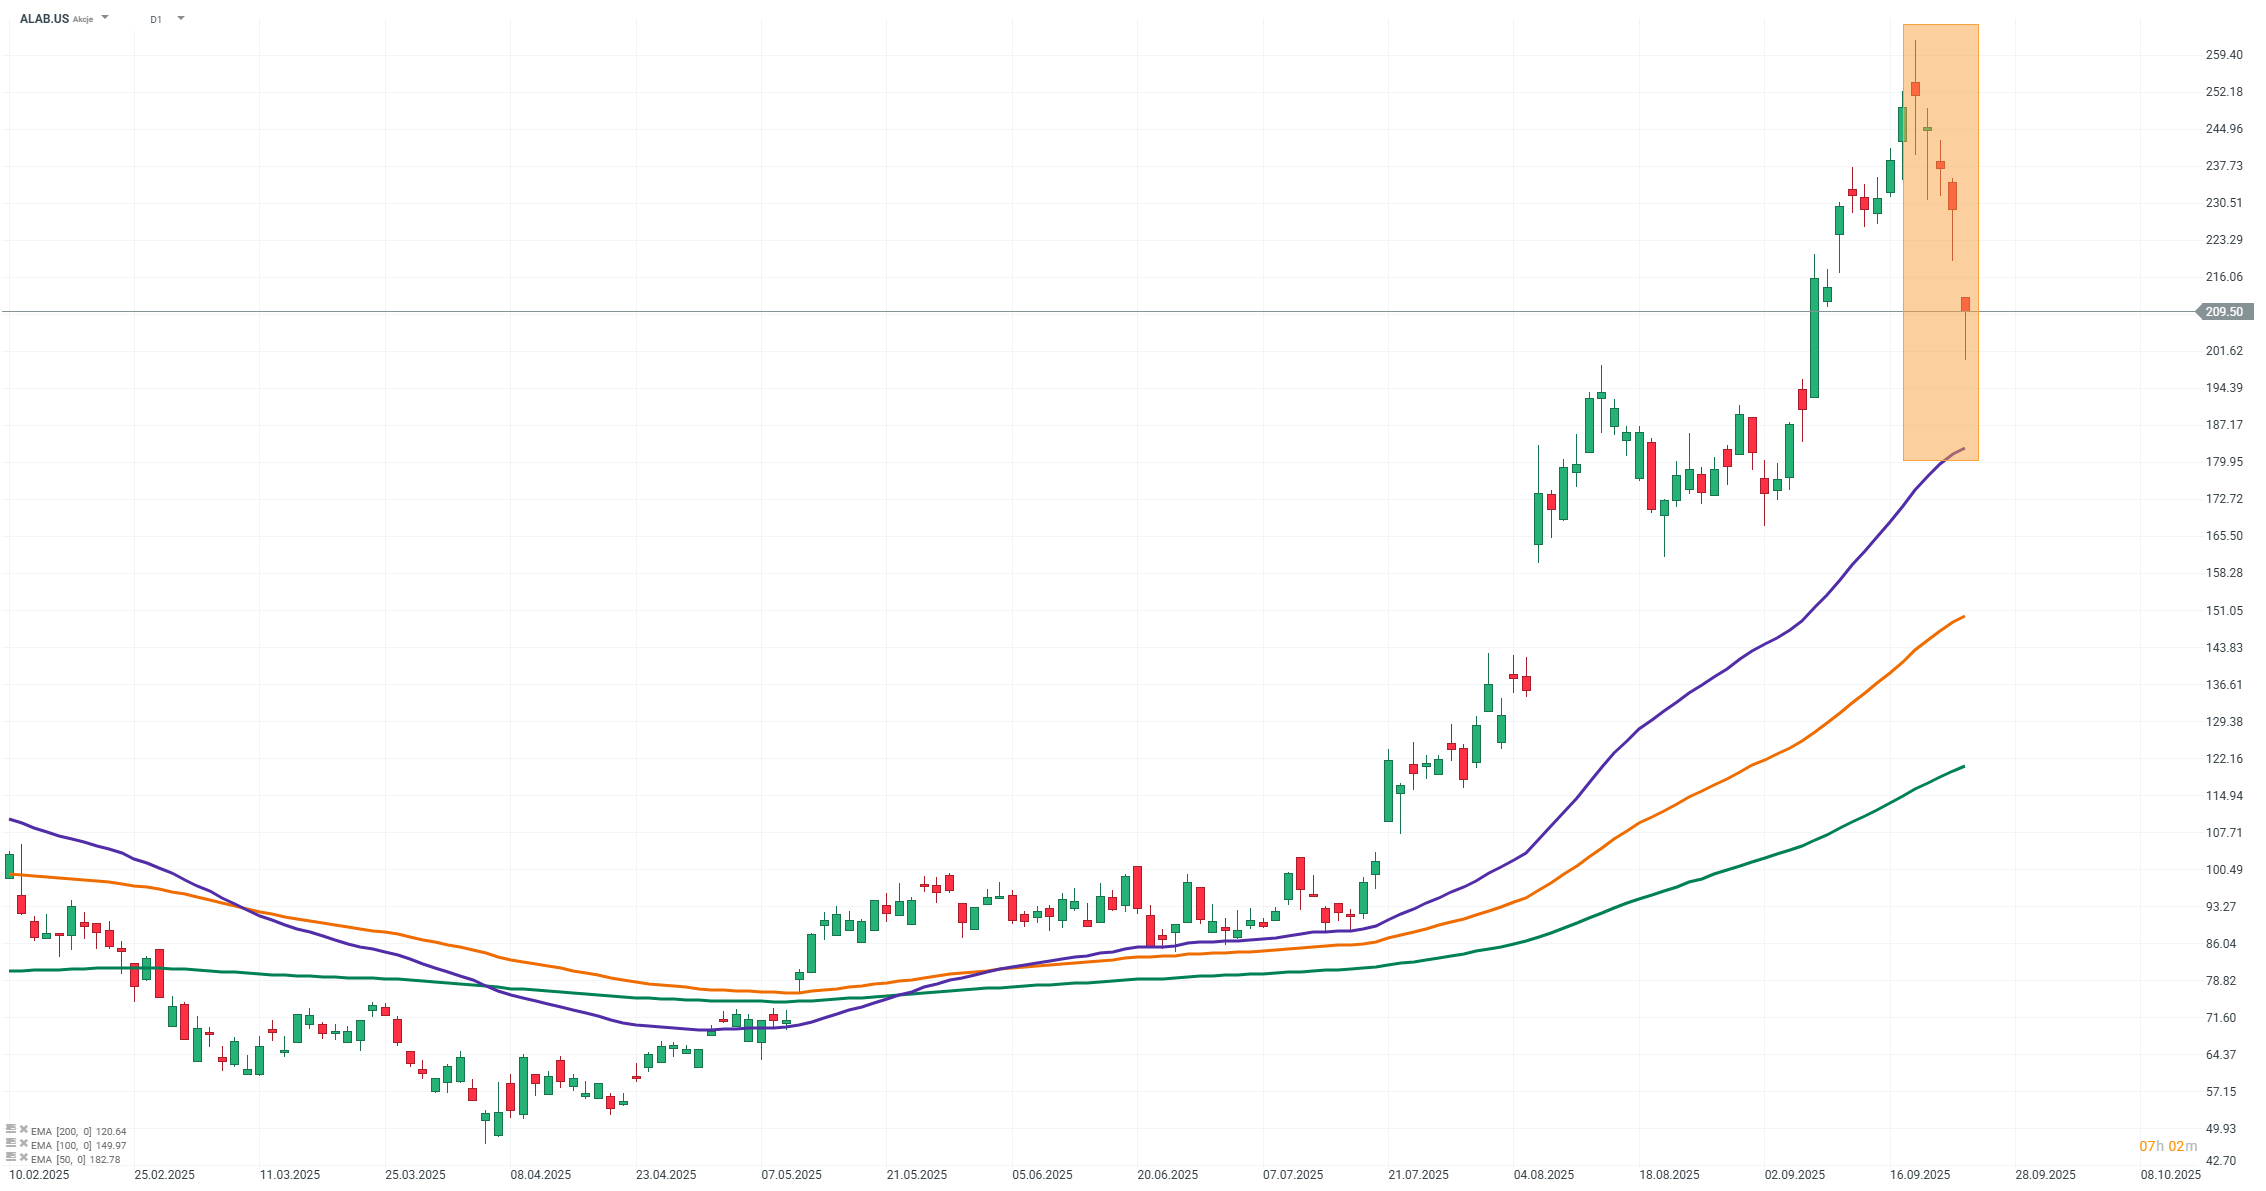Remove the EMA 50 indicator with X
Viewport: 2266px width, 1191px height.
23,1158
